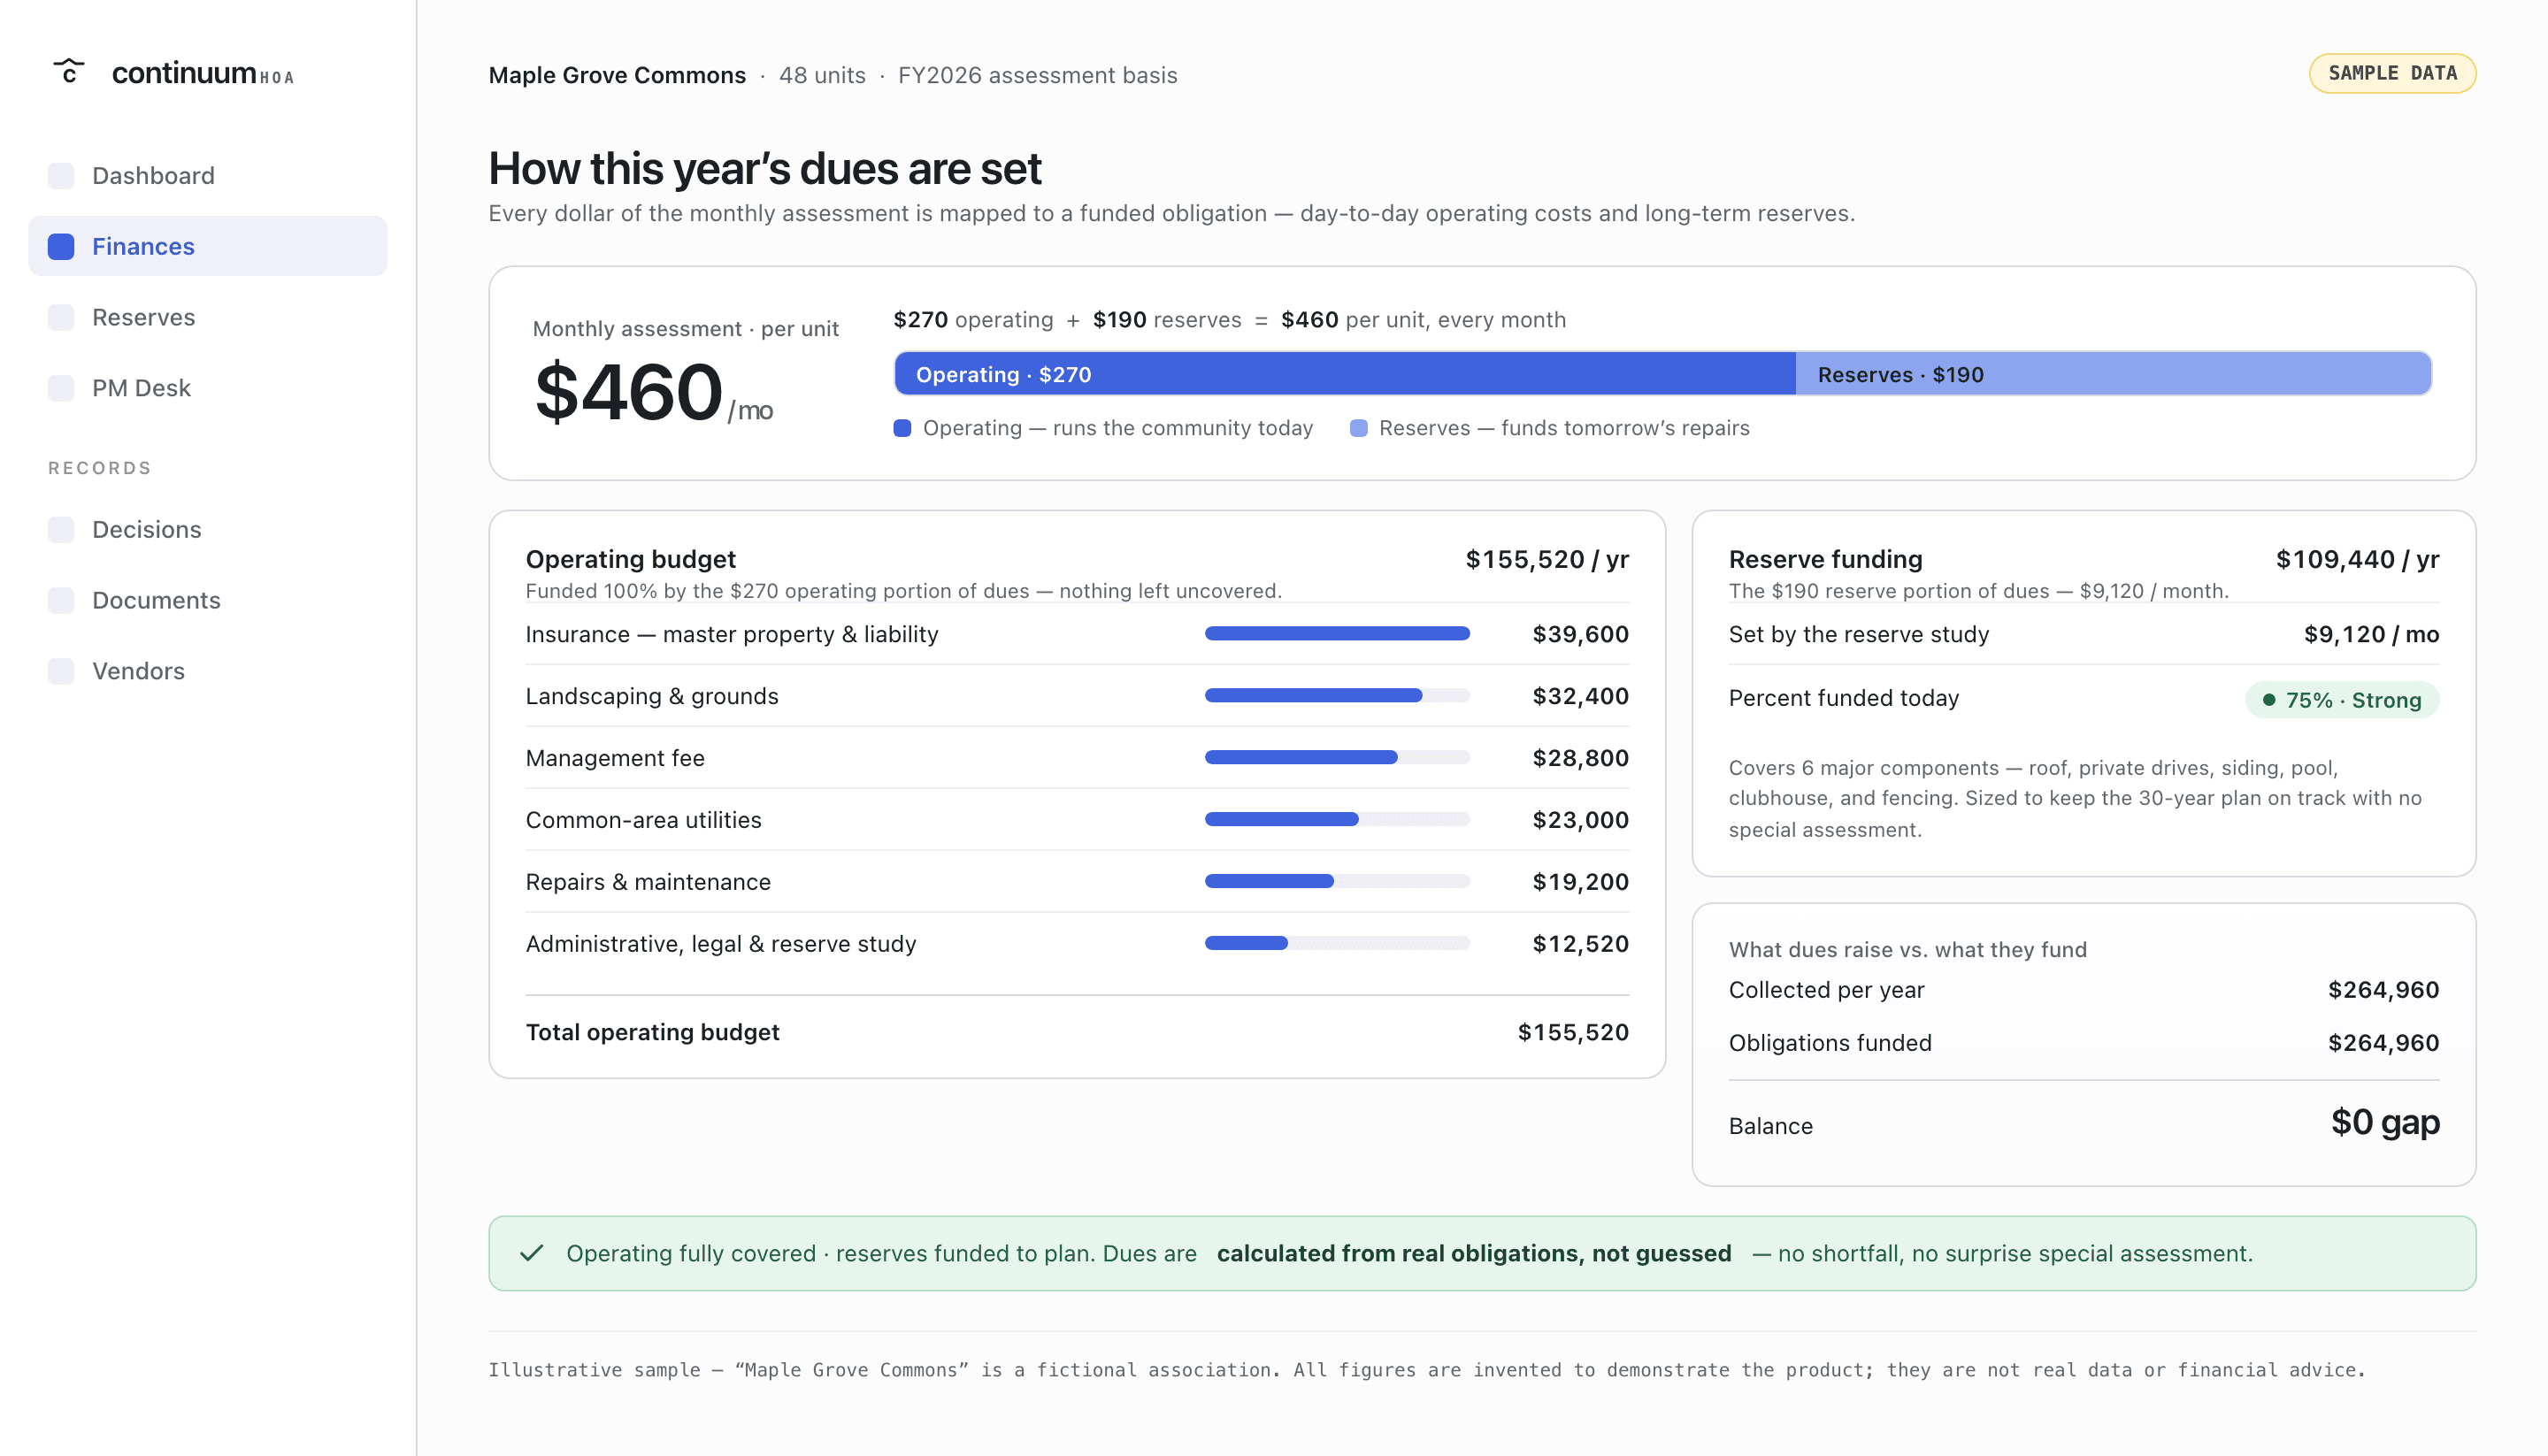
Task: Open Decisions under Records
Action: (208, 530)
